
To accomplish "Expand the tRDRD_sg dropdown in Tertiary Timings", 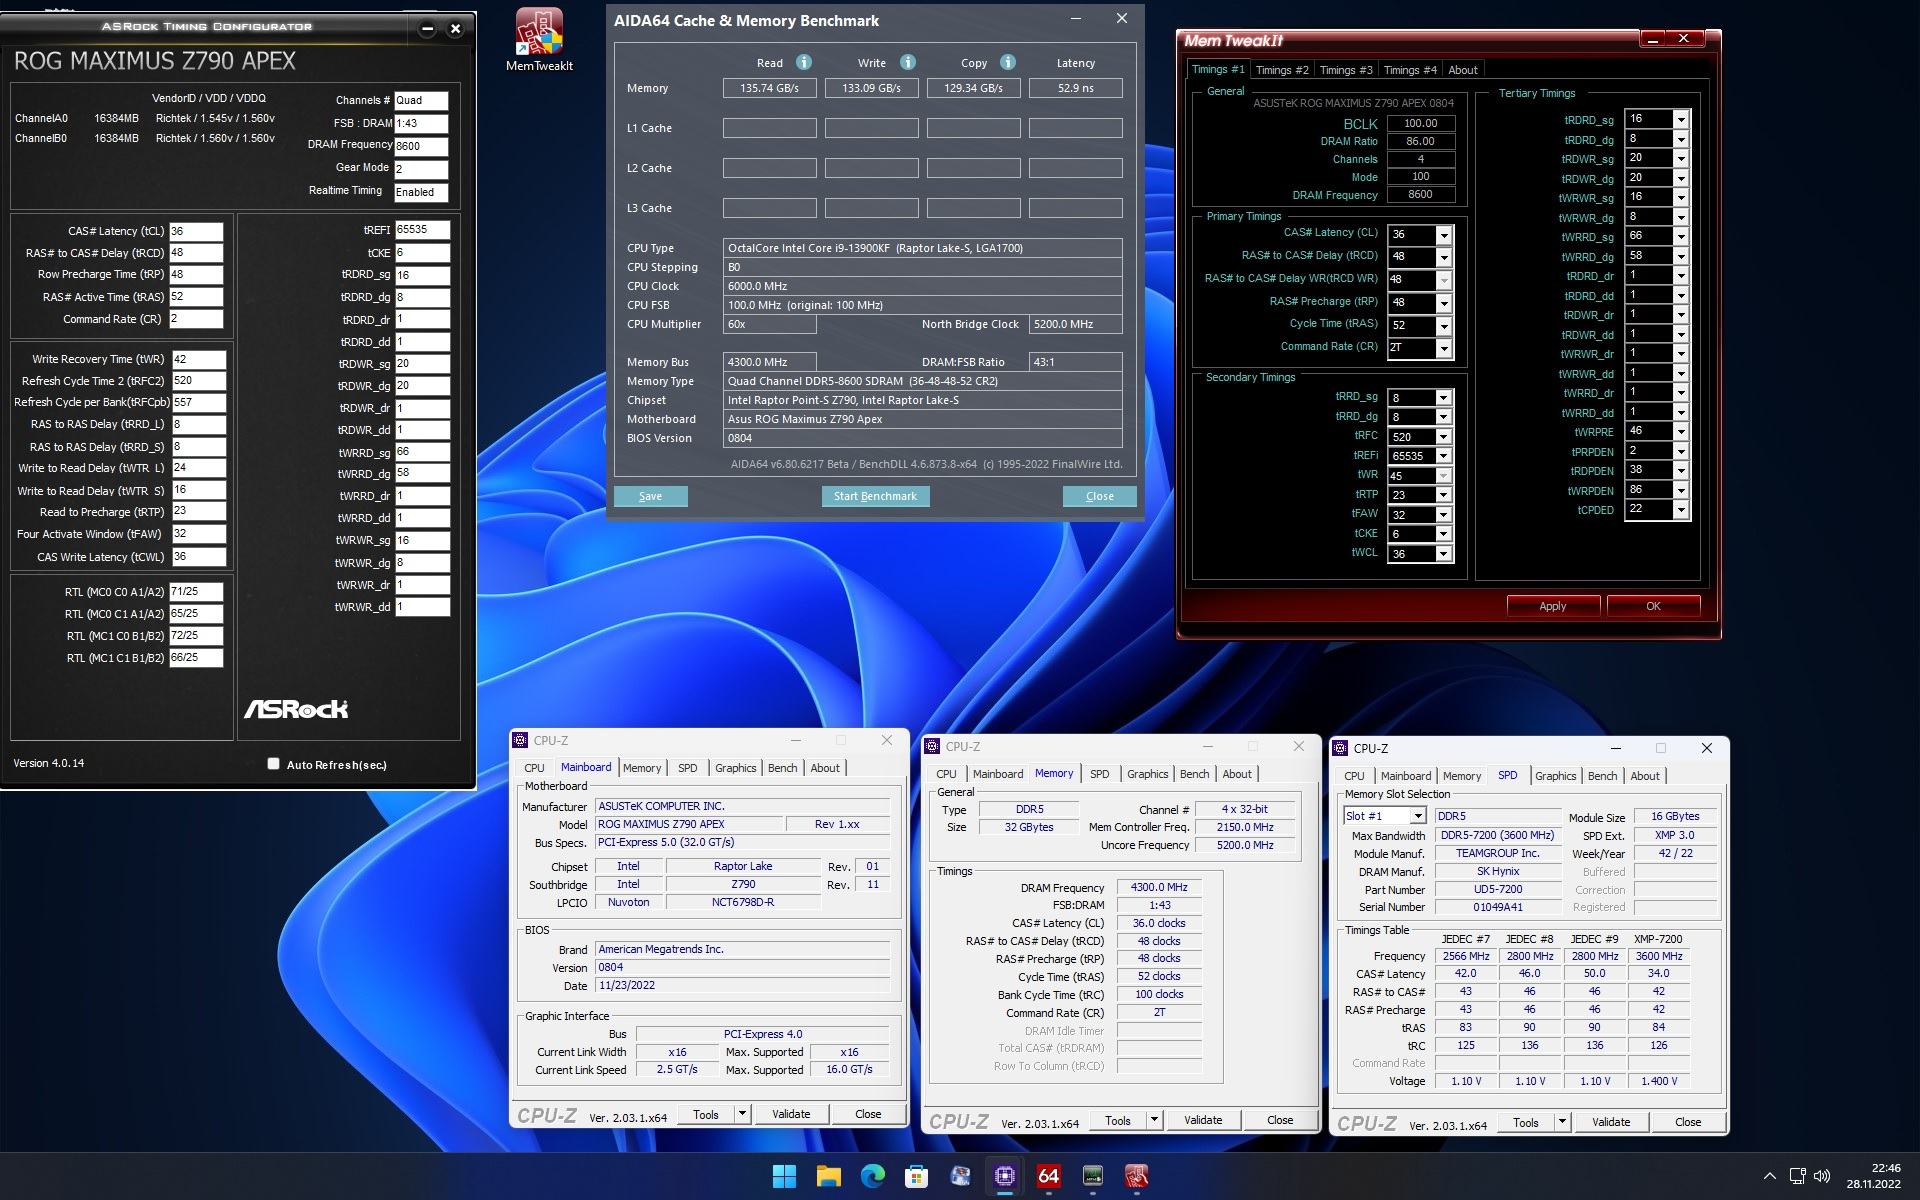I will pos(1681,119).
